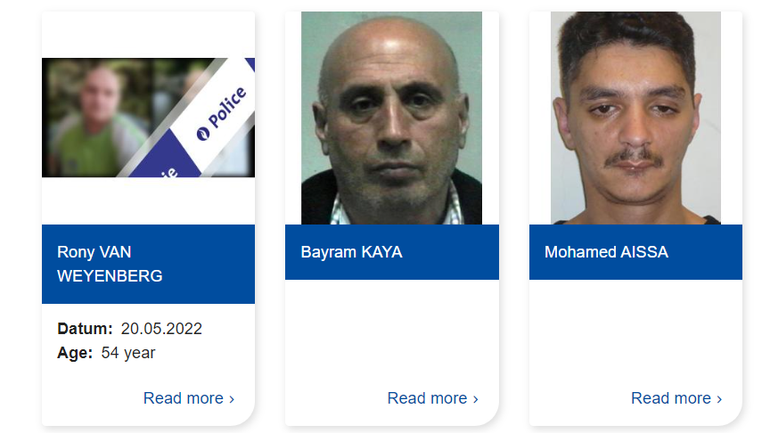
Task: Select the Mohamed AISSA name banner
Action: 635,252
